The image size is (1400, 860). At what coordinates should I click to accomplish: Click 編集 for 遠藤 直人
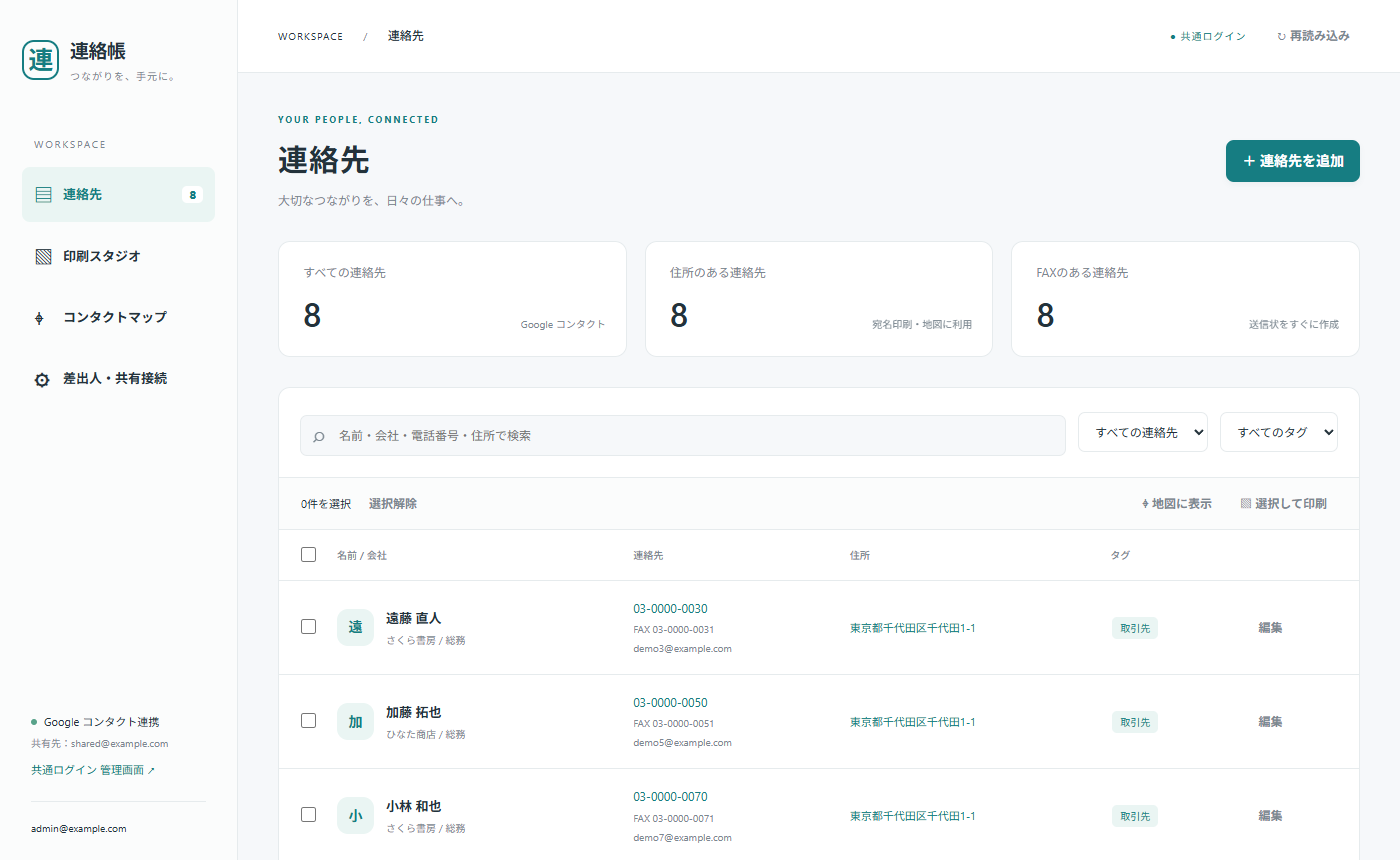[1270, 628]
